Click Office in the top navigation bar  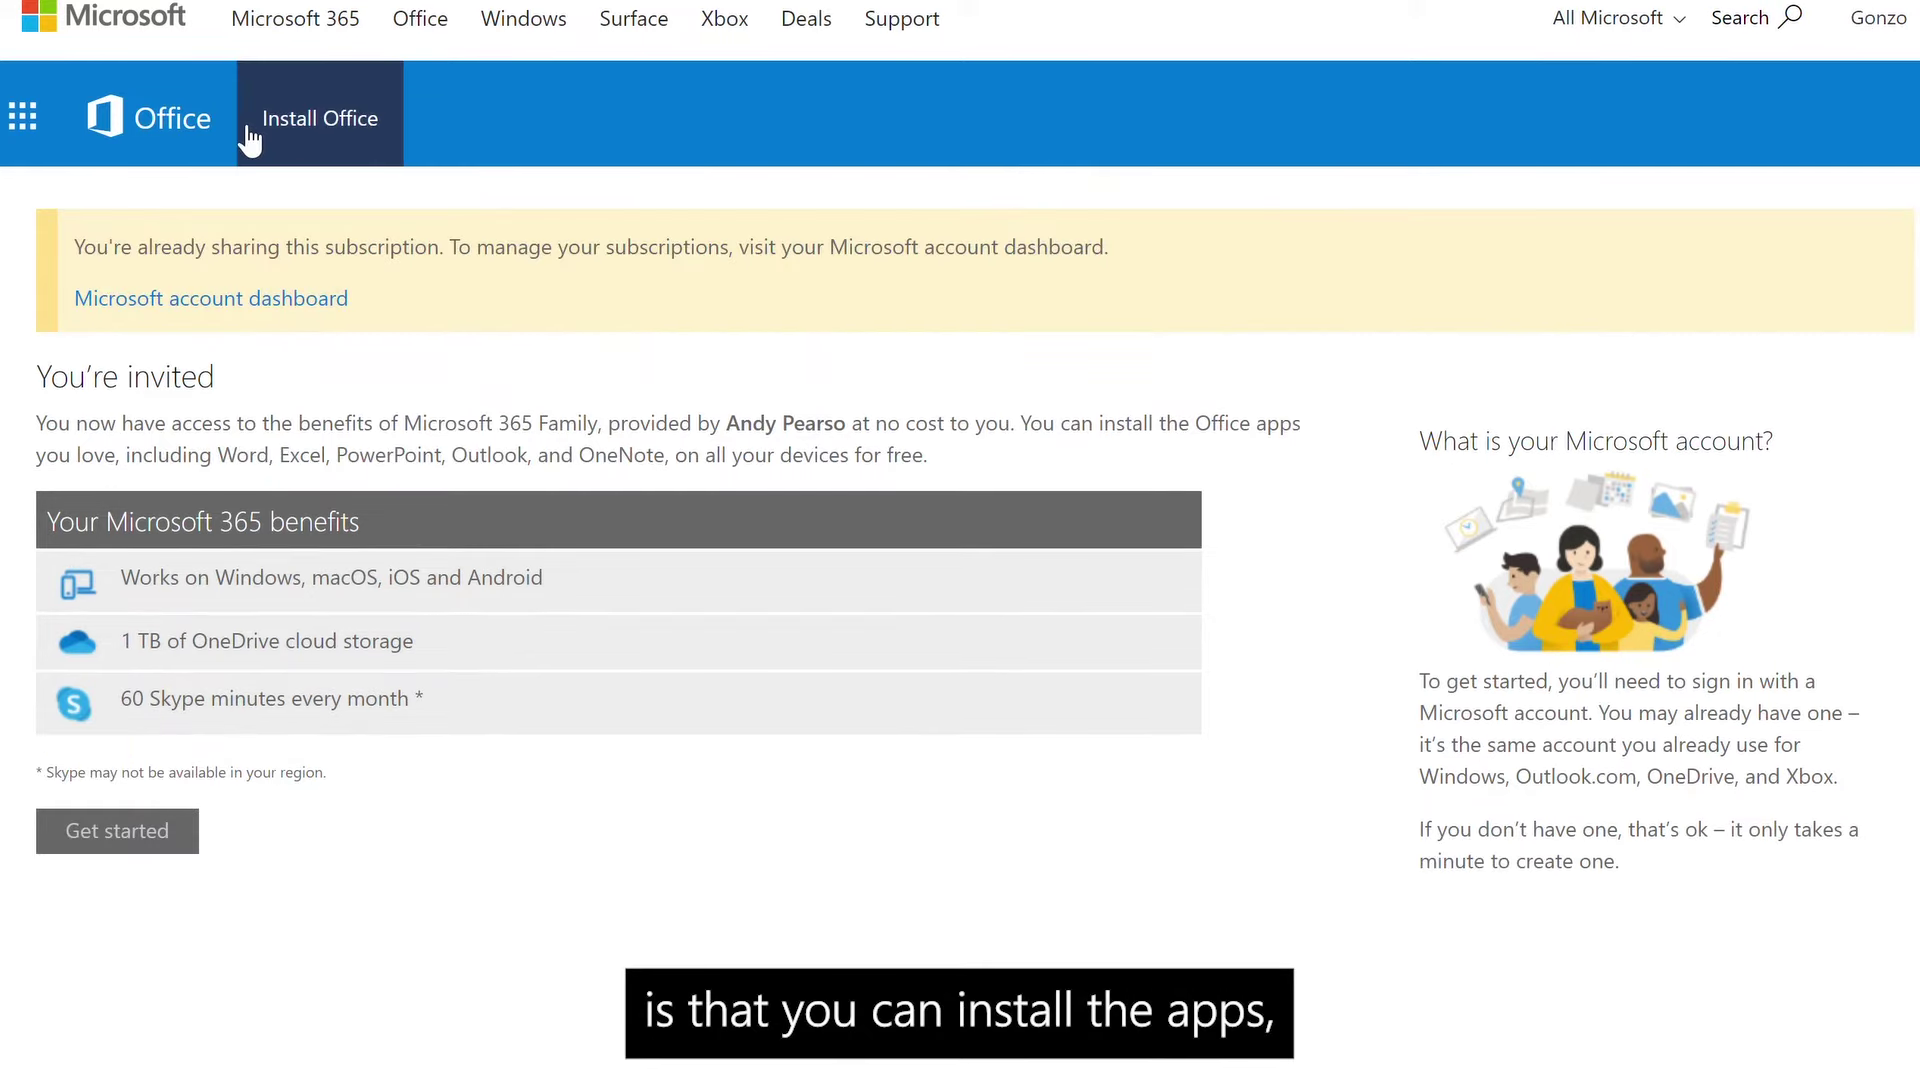[420, 19]
